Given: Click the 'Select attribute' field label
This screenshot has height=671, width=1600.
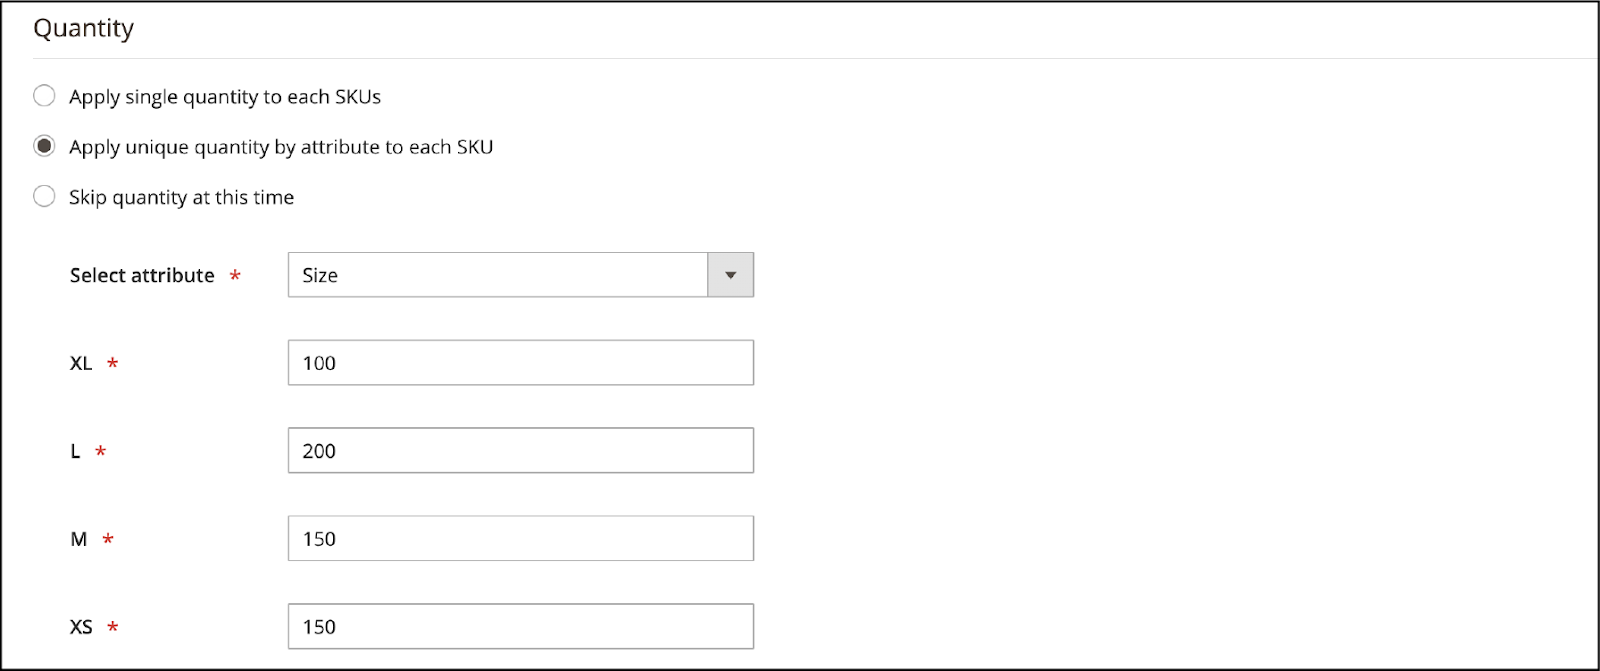Looking at the screenshot, I should click(142, 275).
